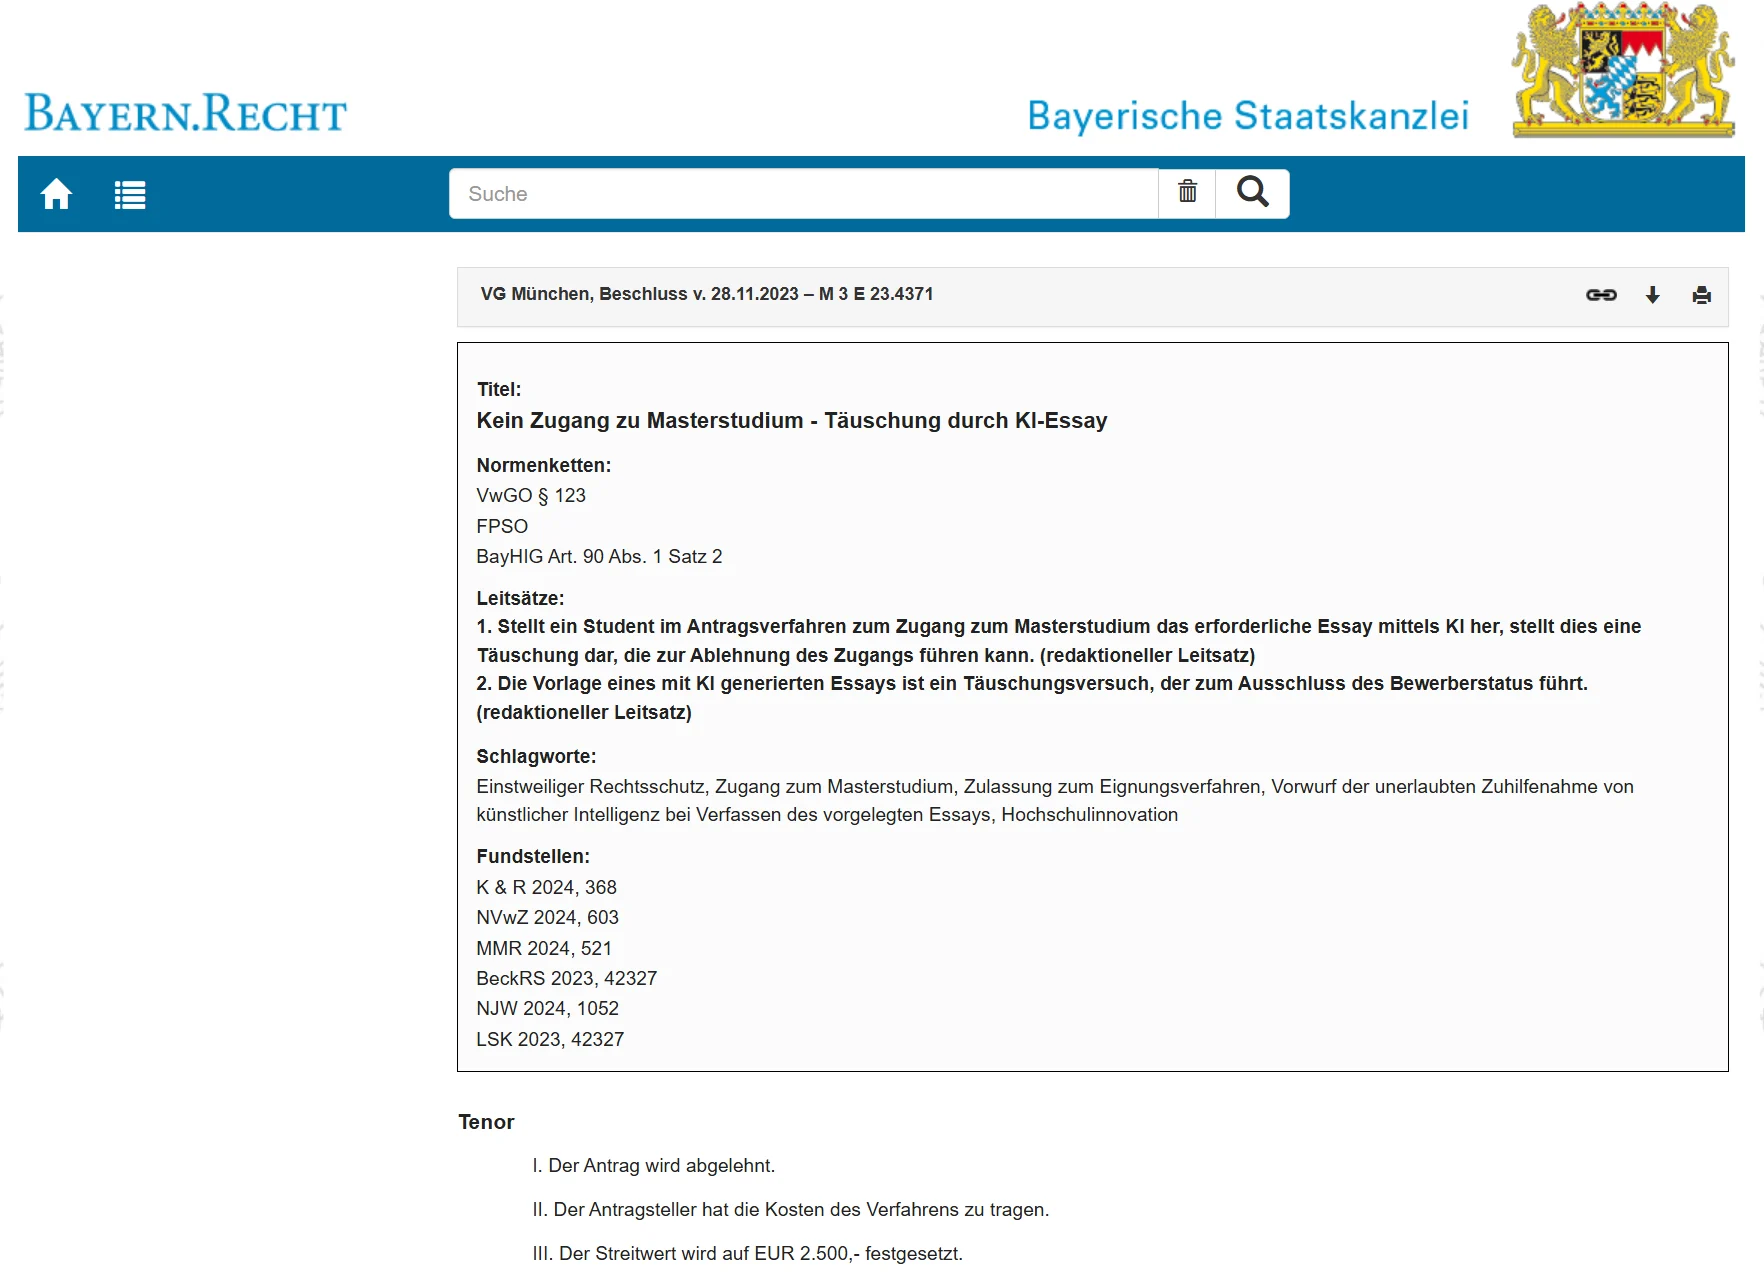Run search with the magnifier icon
Screen dimensions: 1764x1285
[1252, 193]
